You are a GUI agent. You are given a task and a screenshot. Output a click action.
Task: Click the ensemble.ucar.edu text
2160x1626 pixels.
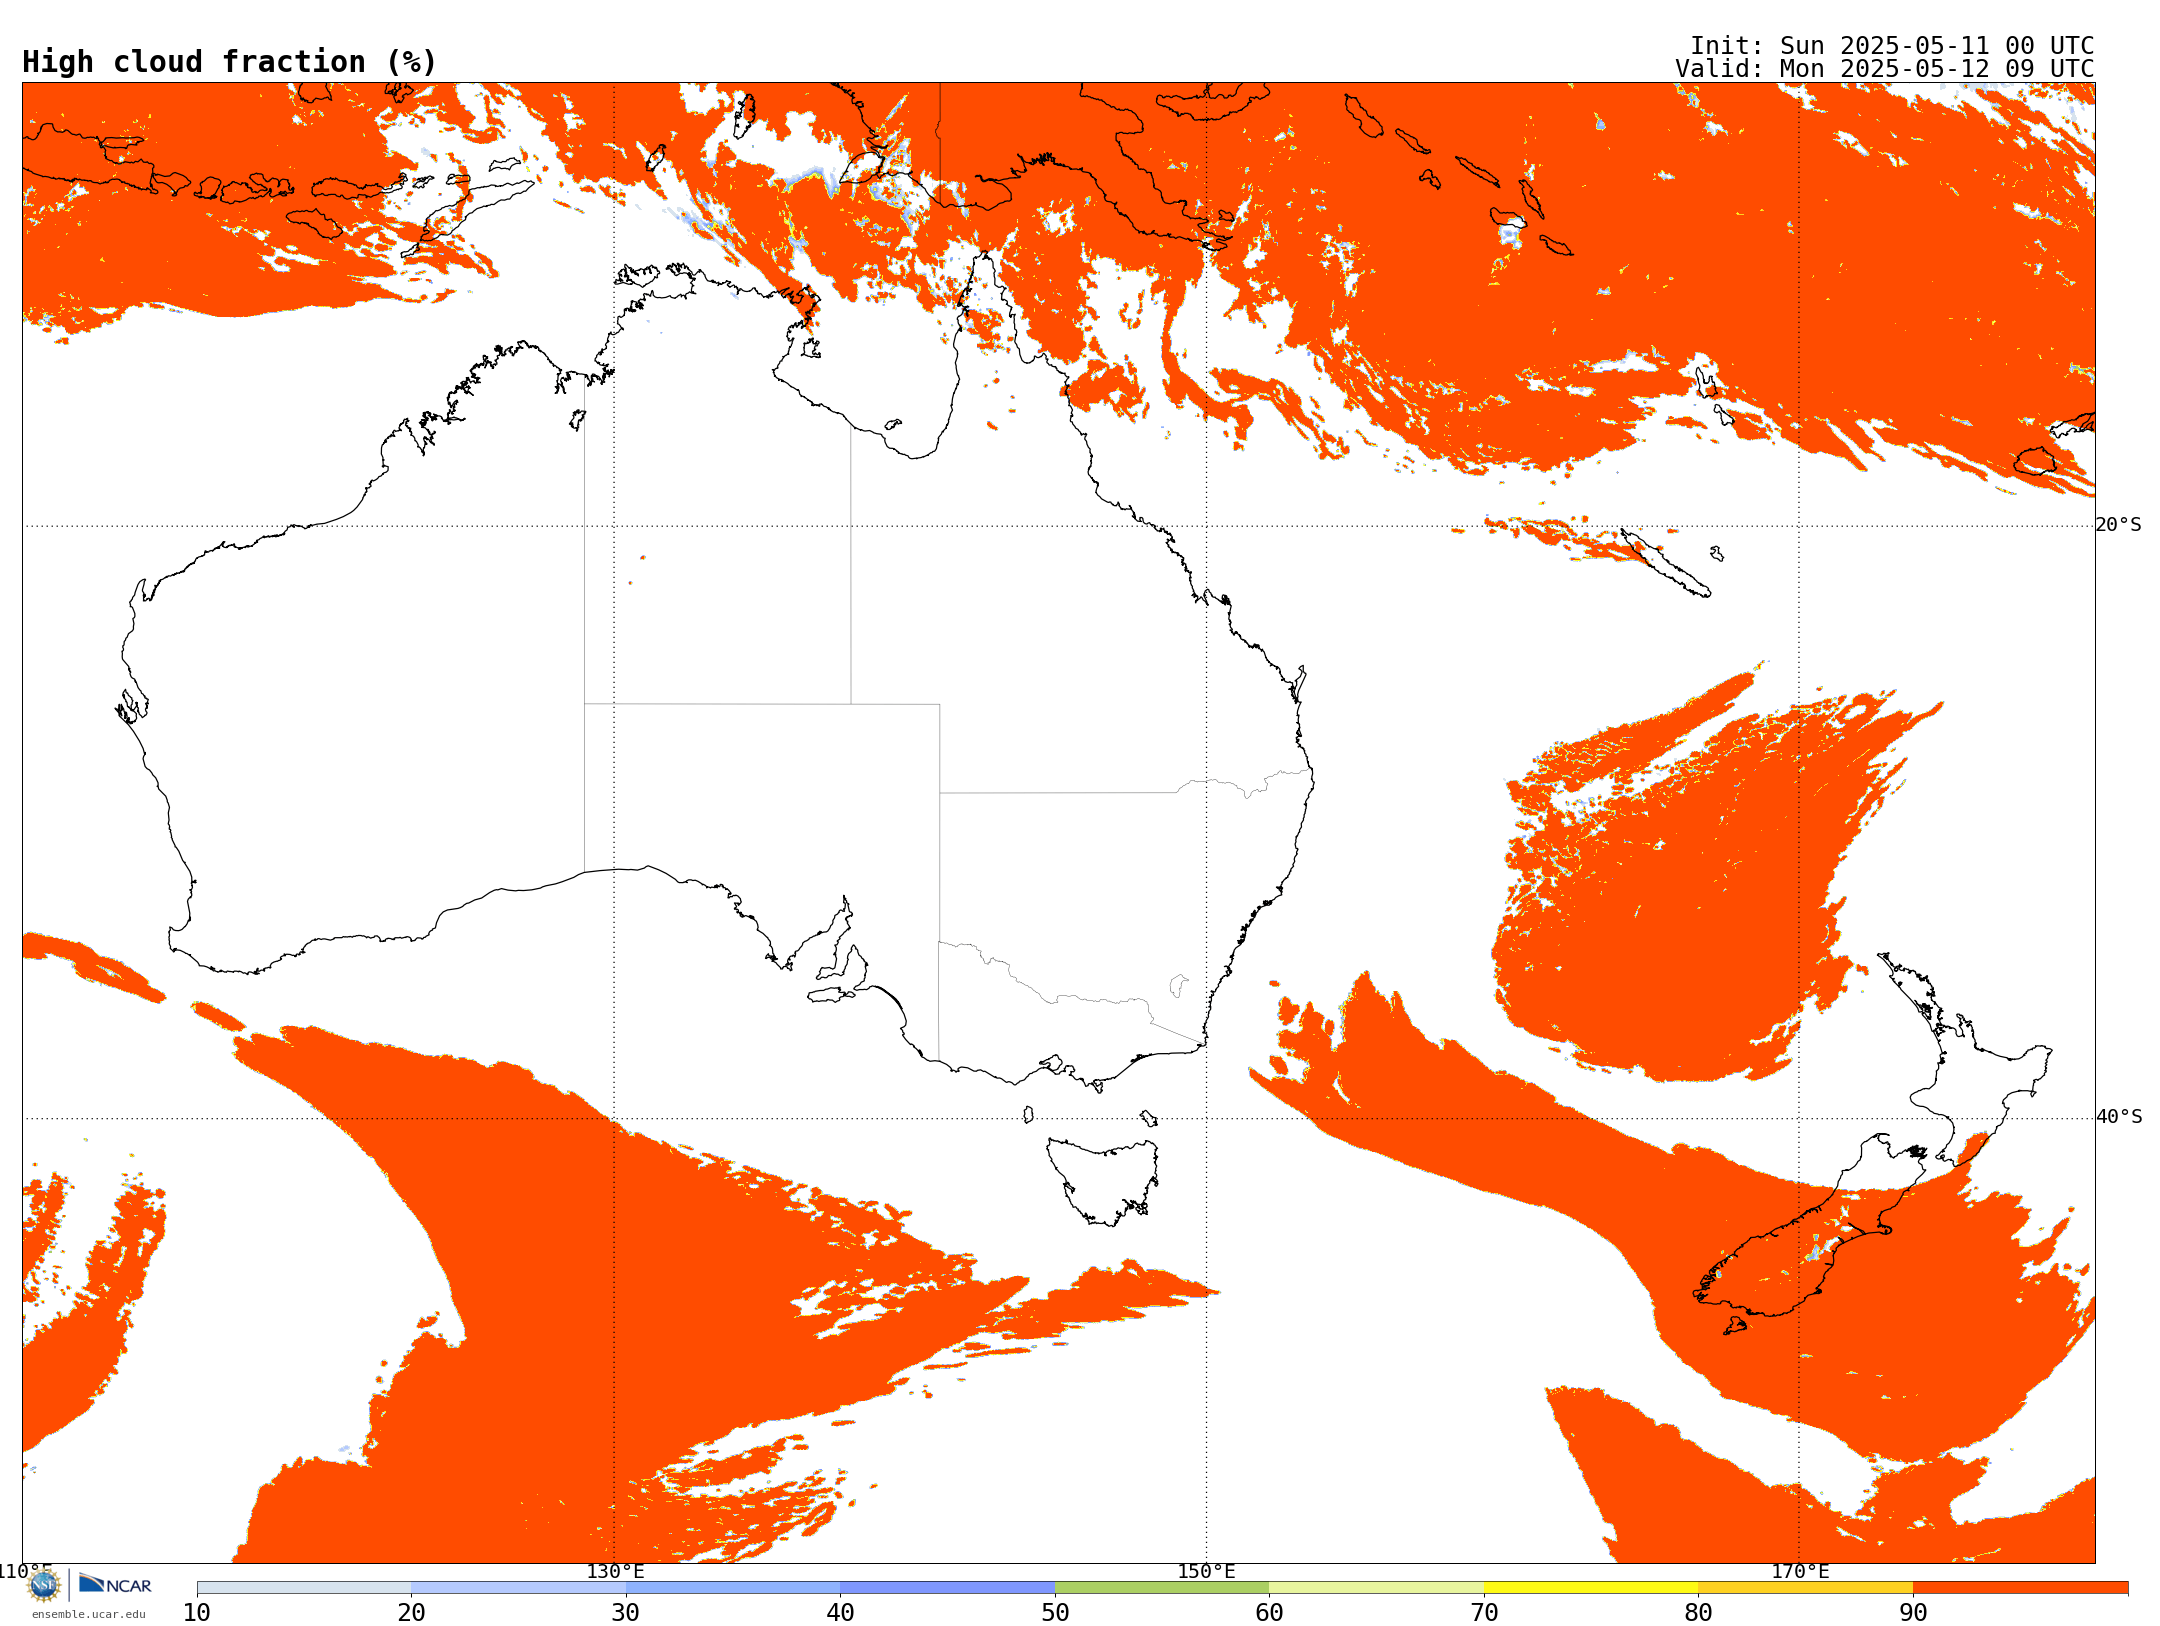(x=89, y=1614)
